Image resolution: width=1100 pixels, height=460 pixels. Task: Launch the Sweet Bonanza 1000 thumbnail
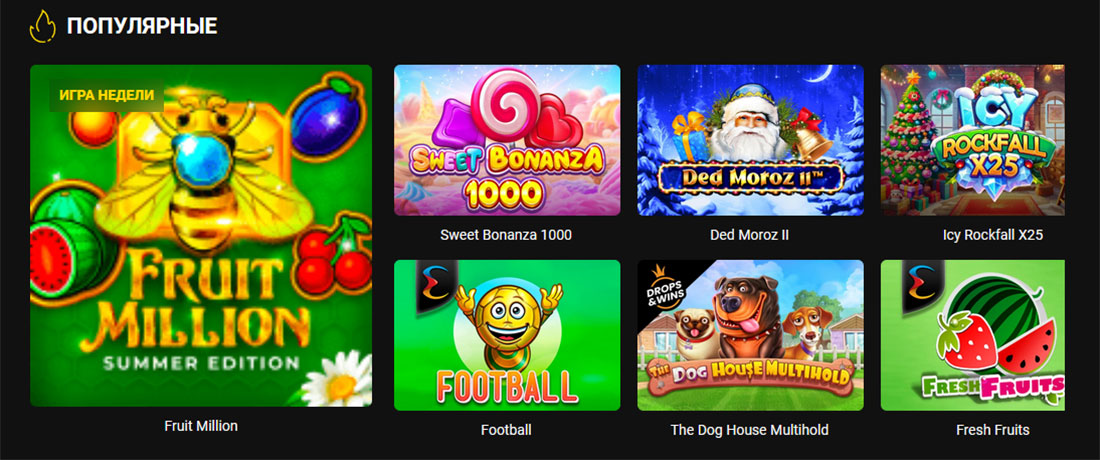[507, 140]
